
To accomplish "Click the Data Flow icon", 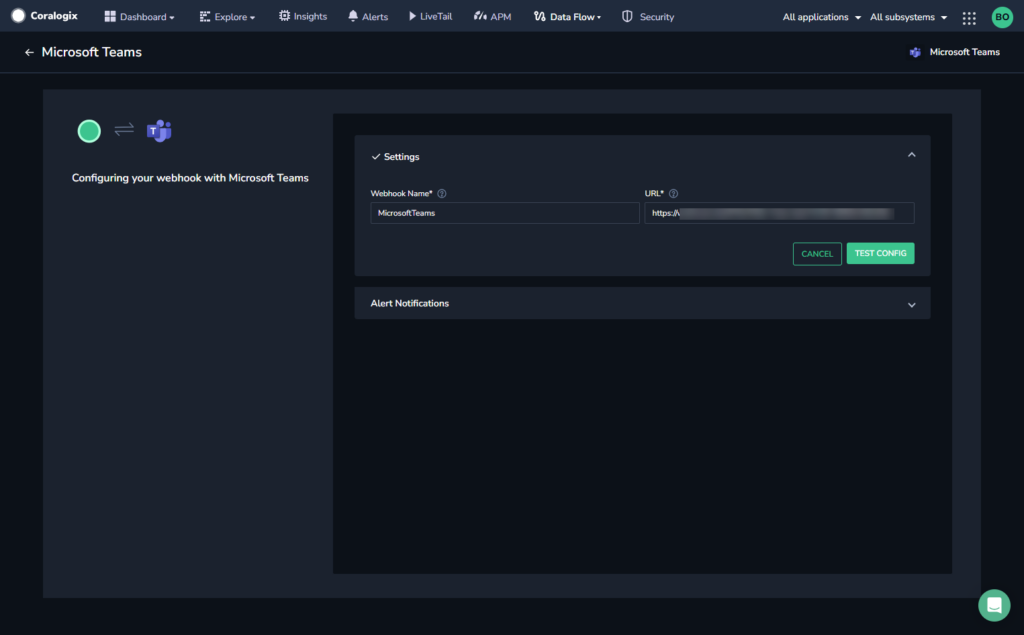I will tap(539, 16).
